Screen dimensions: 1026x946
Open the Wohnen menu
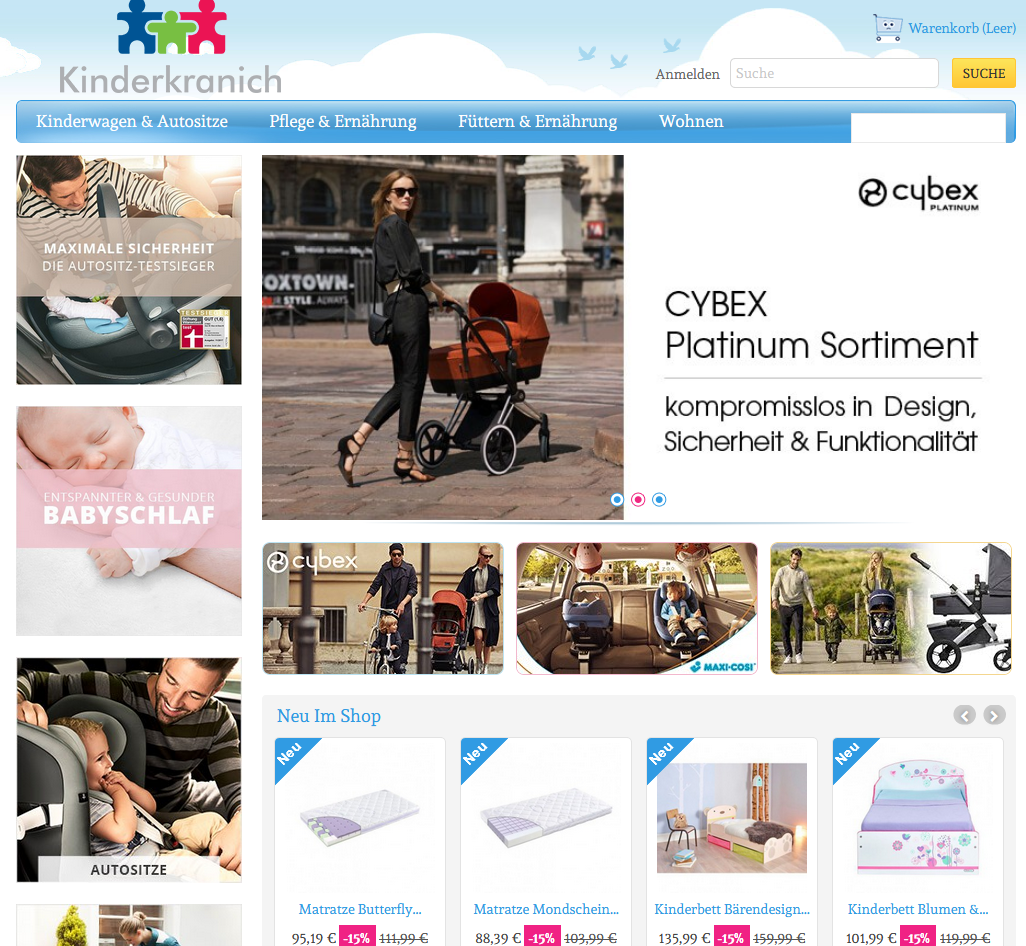pos(691,122)
